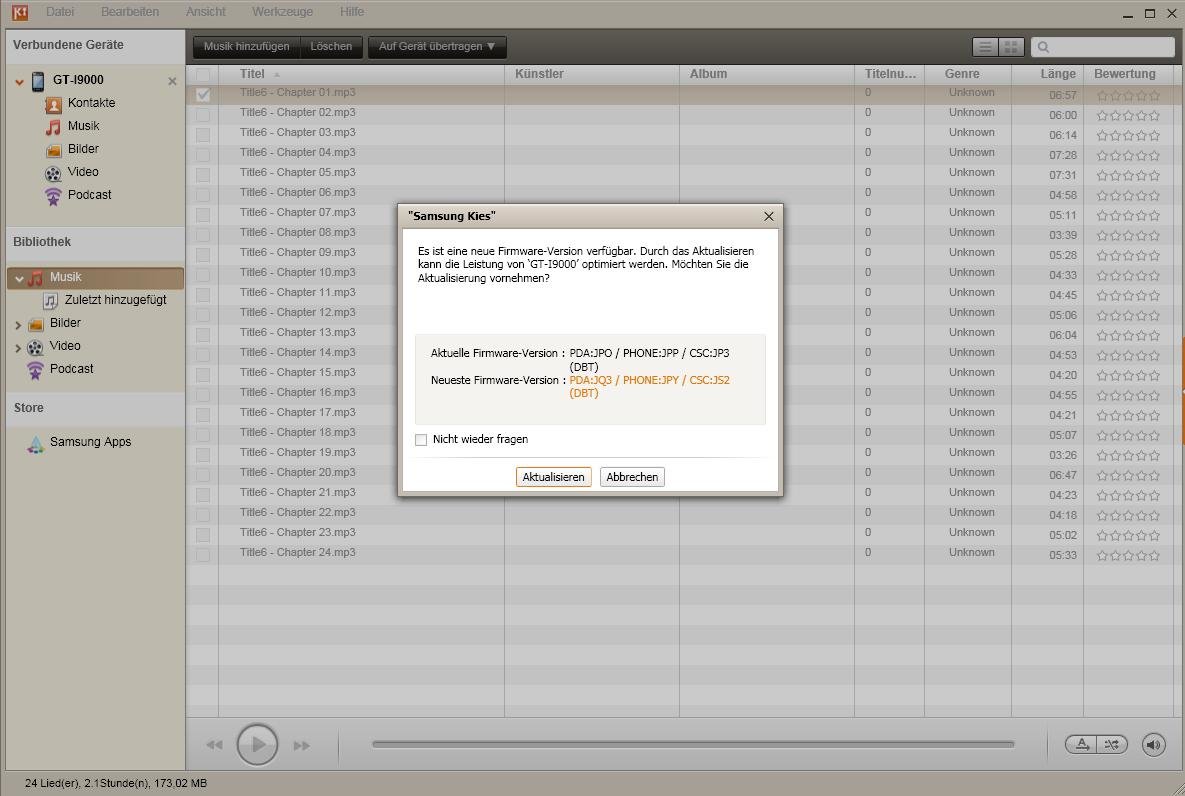Screen dimensions: 1185x796
Task: Click Bilder library folder icon
Action: click(x=36, y=324)
